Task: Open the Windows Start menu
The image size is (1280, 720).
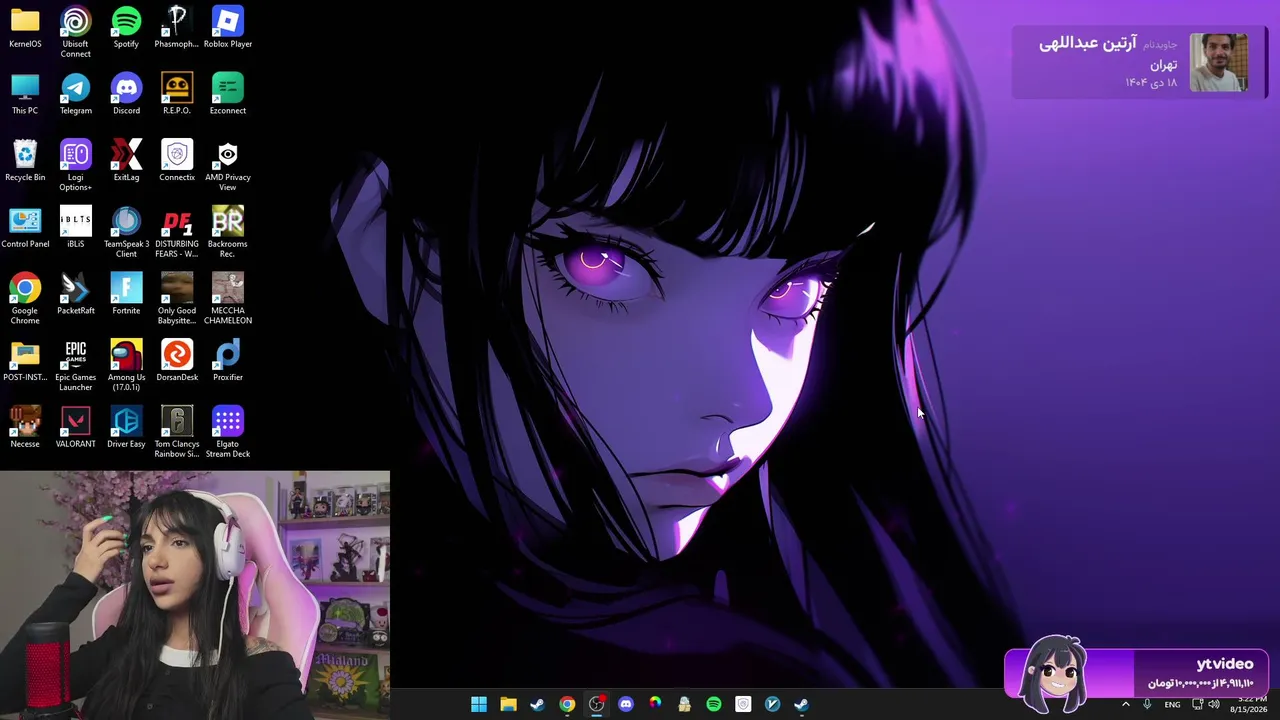Action: [479, 704]
